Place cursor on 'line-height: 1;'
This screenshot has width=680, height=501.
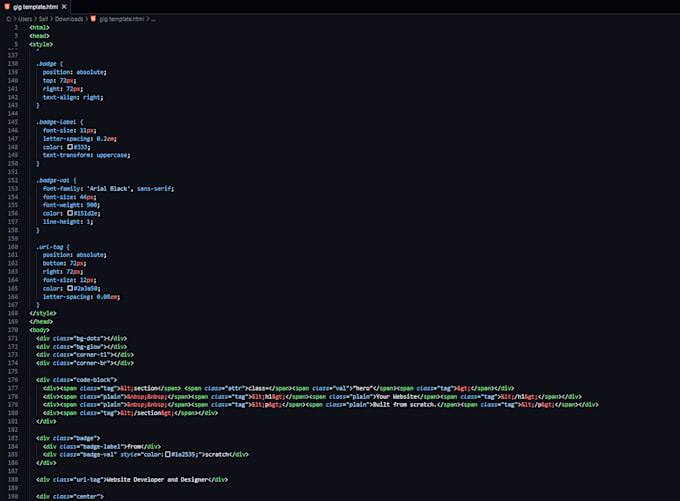[68, 222]
